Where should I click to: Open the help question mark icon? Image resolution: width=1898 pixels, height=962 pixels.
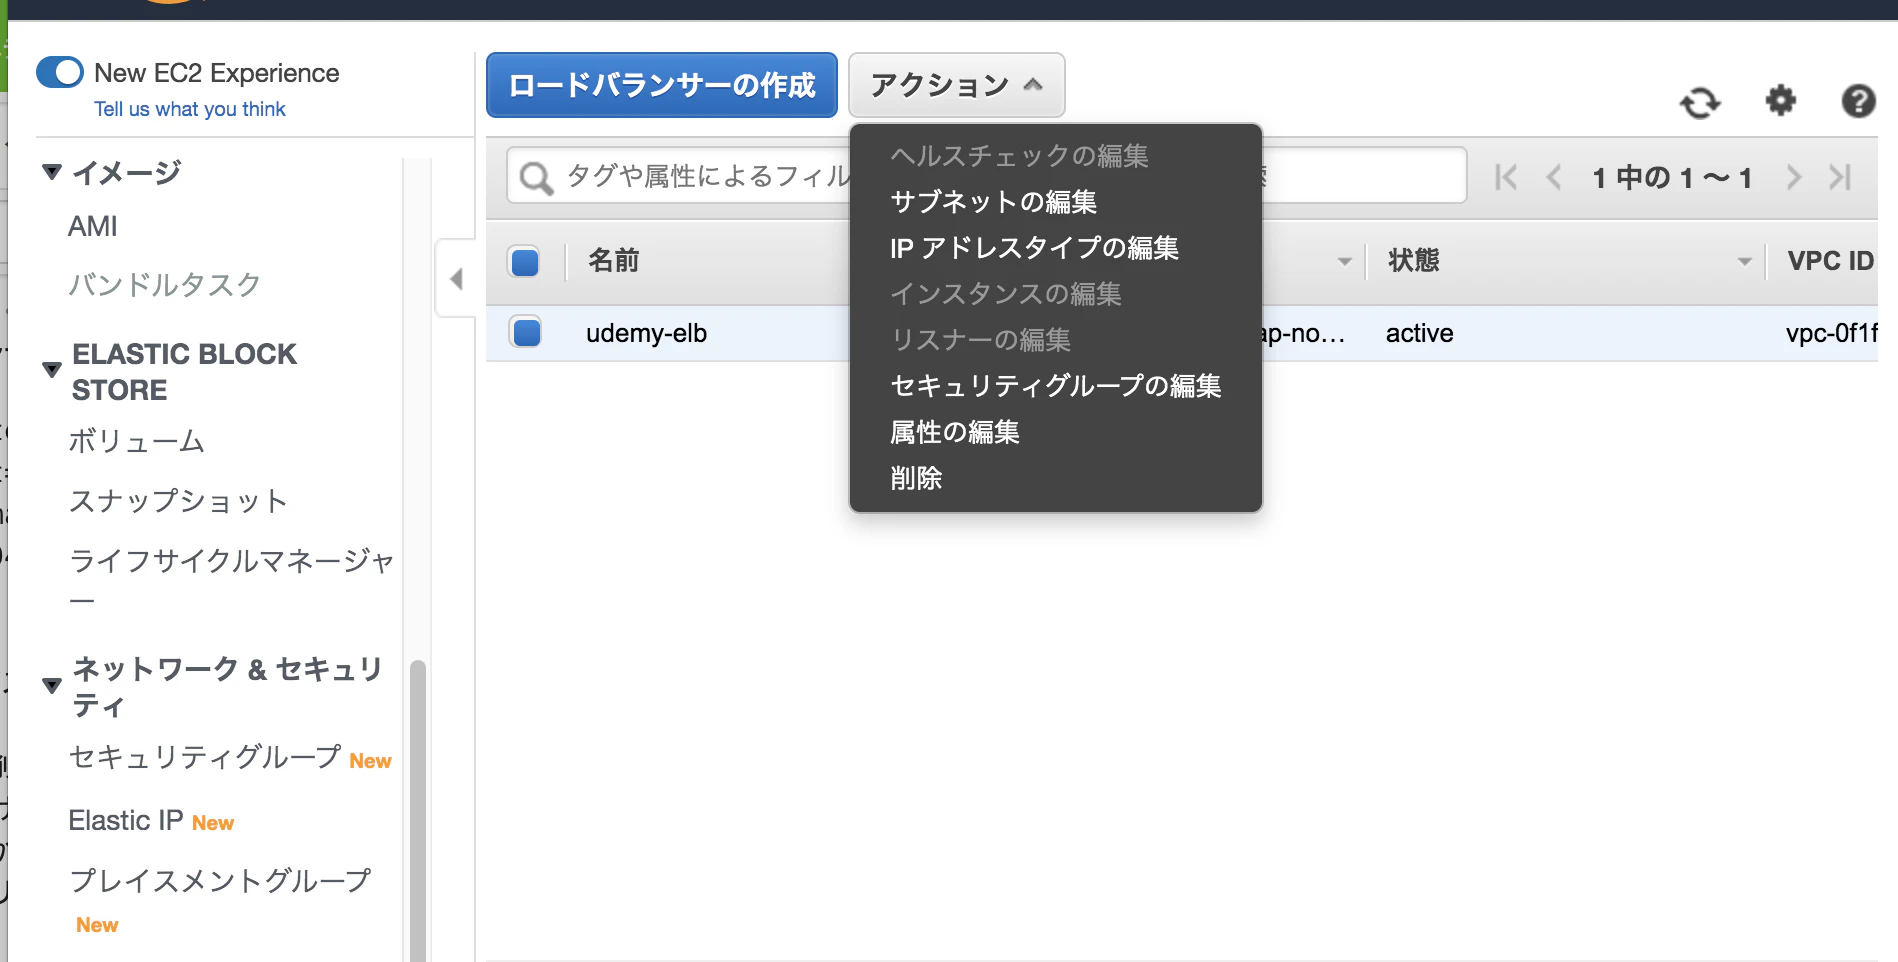(1858, 101)
